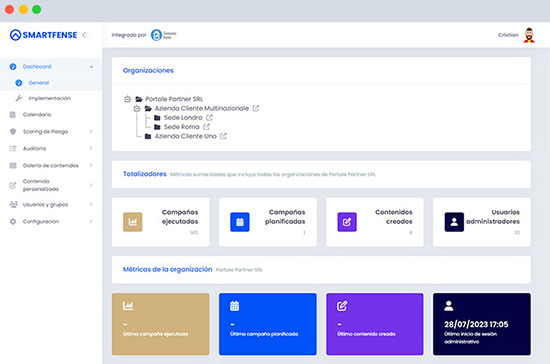Click Contenidos creados edit icon
550x364 pixels.
347,222
